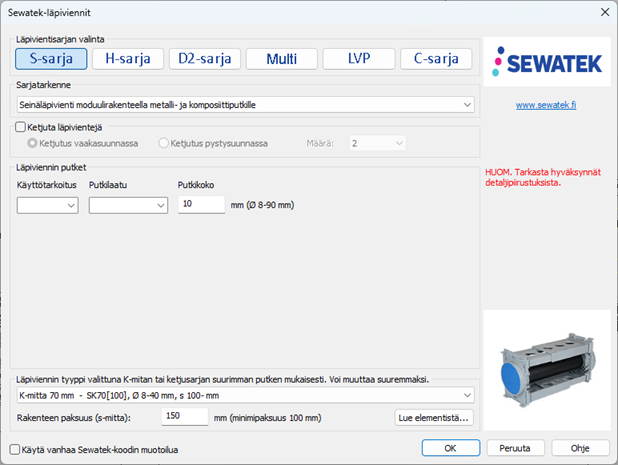Viewport: 618px width, 465px height.
Task: Click the Sewatek logo image
Action: point(545,64)
